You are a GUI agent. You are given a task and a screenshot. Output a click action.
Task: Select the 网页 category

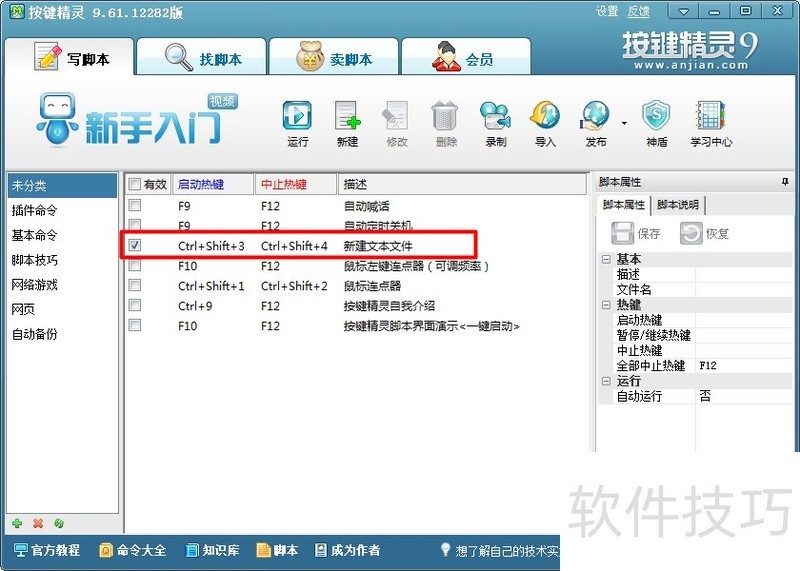tap(62, 309)
